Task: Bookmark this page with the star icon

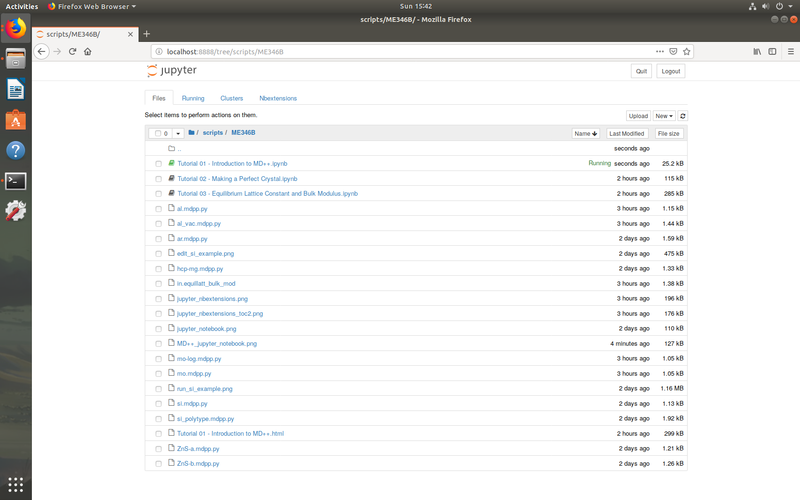Action: coord(686,52)
